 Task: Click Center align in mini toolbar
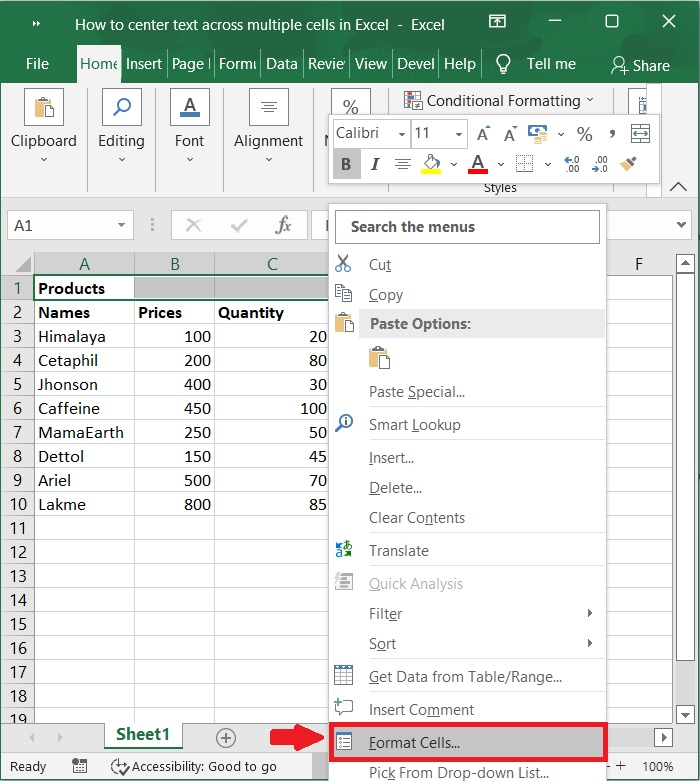click(403, 164)
